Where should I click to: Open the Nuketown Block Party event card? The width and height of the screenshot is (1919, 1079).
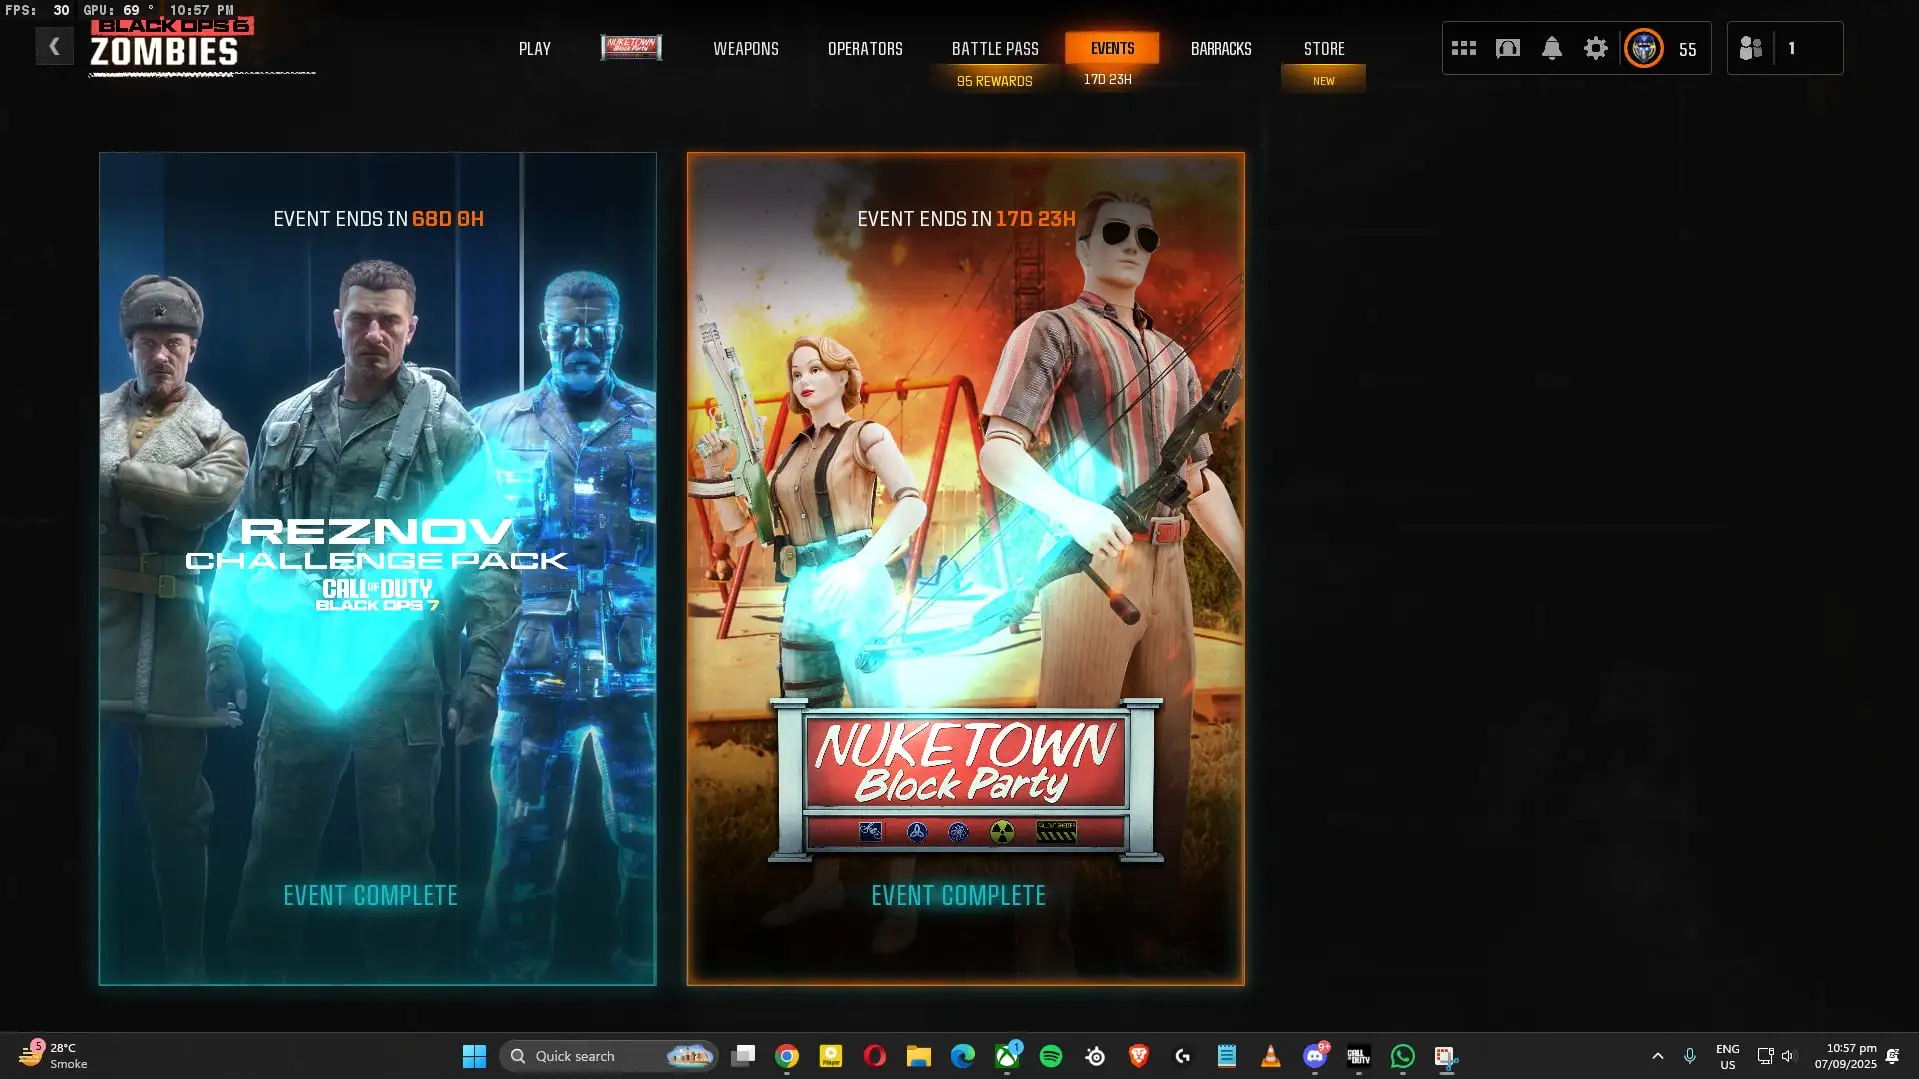coord(965,568)
